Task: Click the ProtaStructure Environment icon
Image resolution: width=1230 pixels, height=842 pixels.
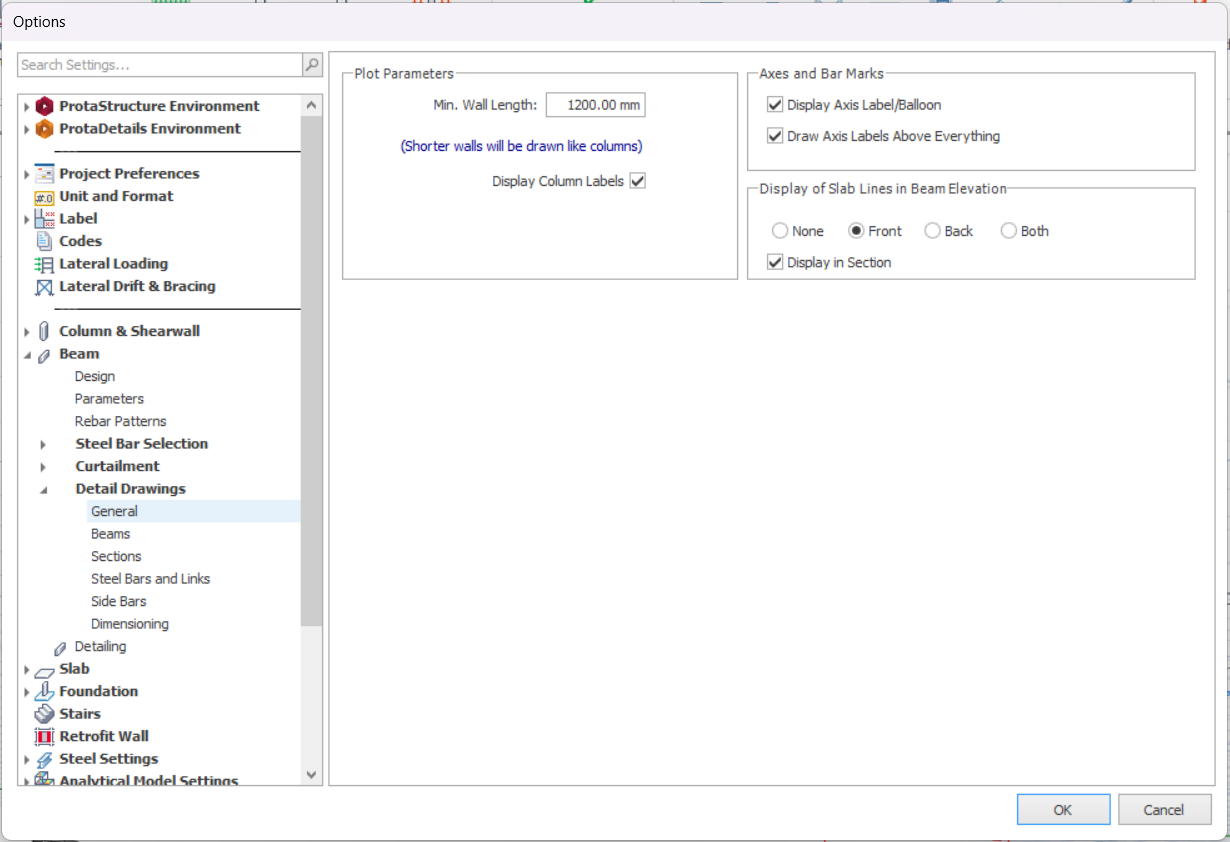Action: [42, 105]
